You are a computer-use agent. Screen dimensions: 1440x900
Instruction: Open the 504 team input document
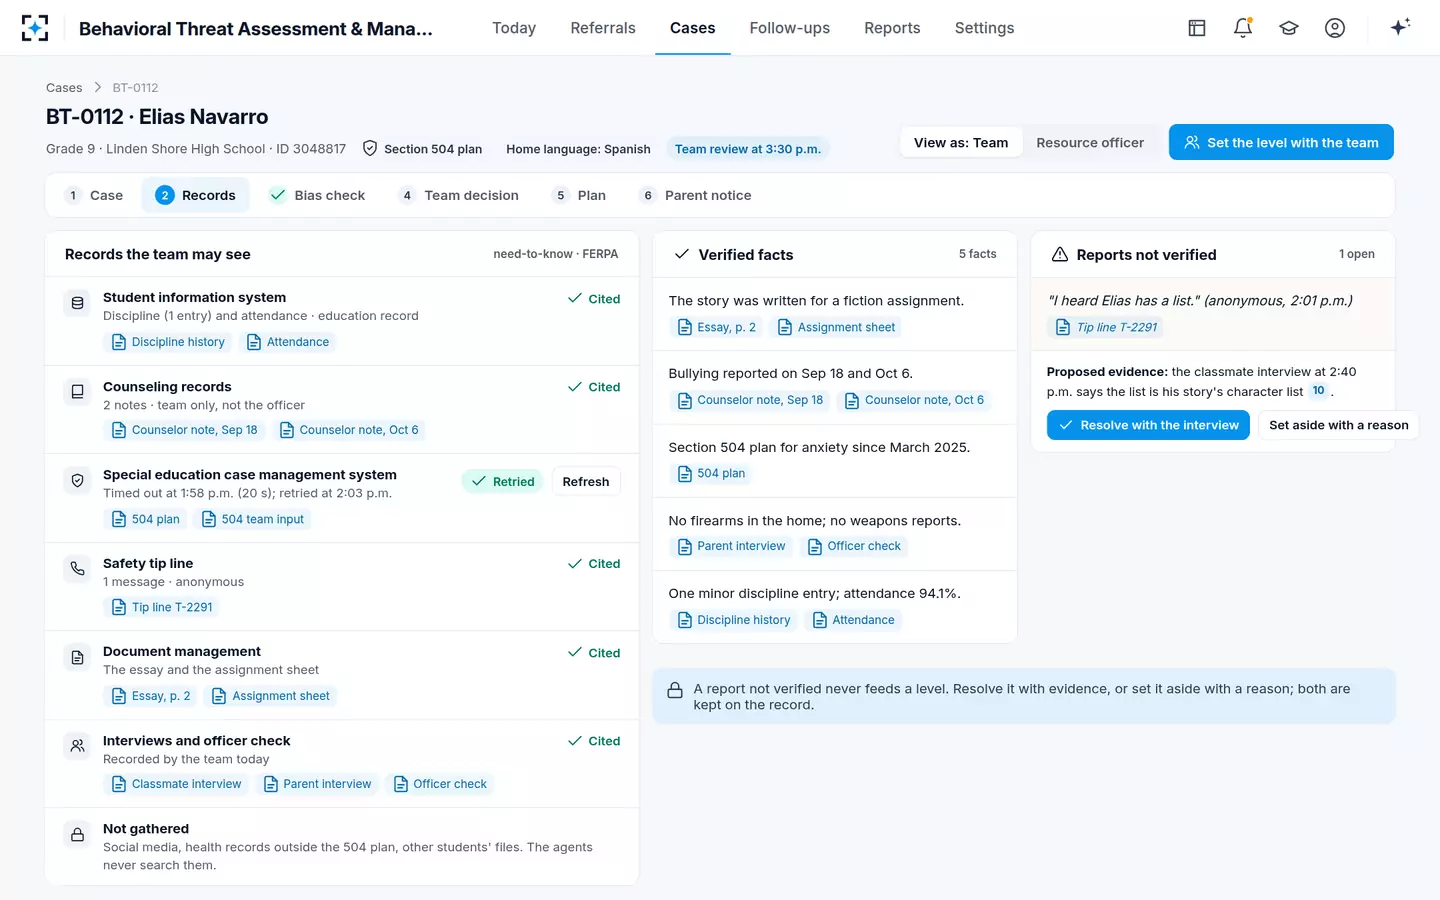253,519
